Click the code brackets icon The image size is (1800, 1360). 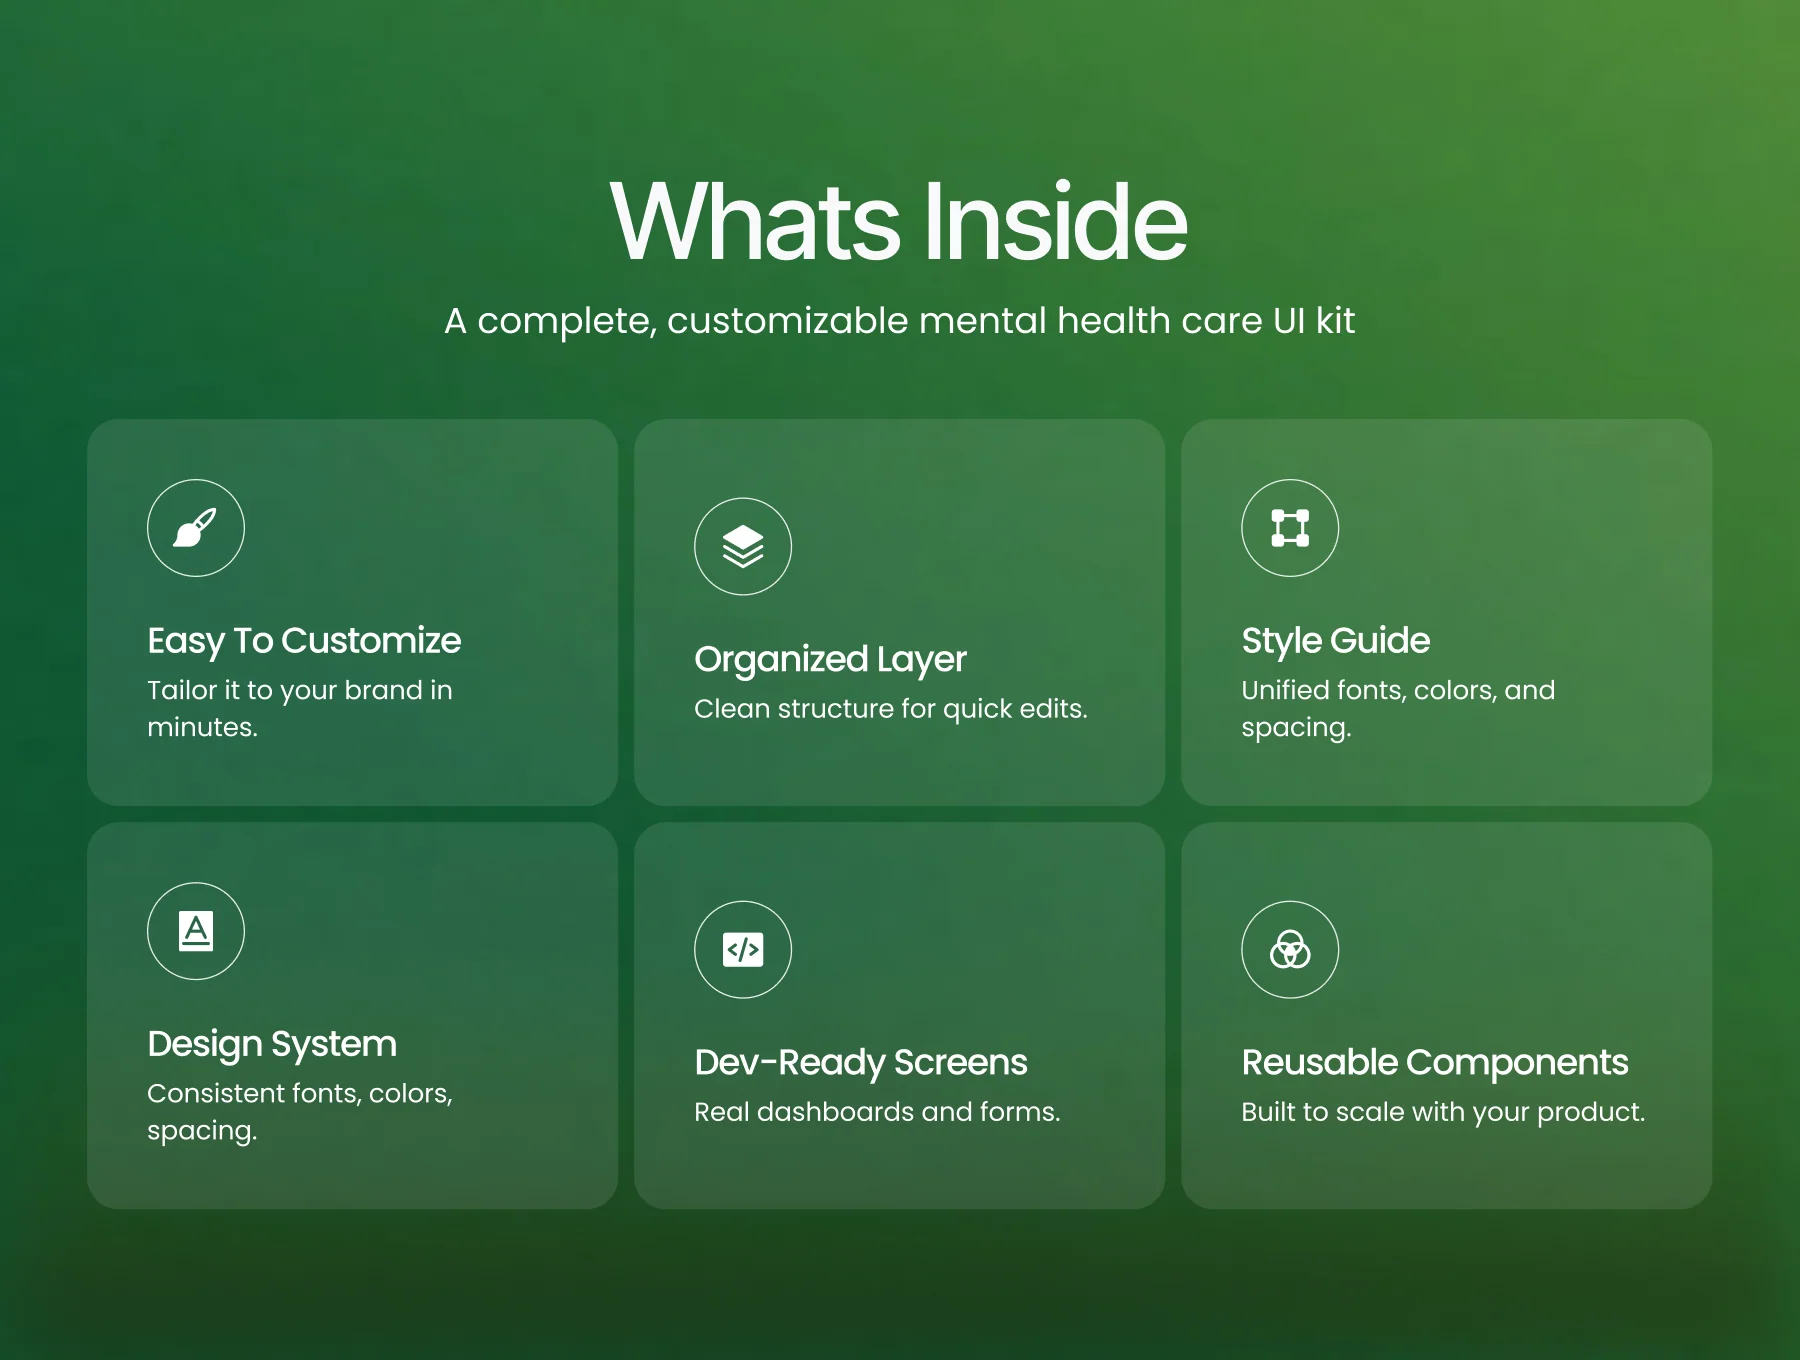(743, 950)
